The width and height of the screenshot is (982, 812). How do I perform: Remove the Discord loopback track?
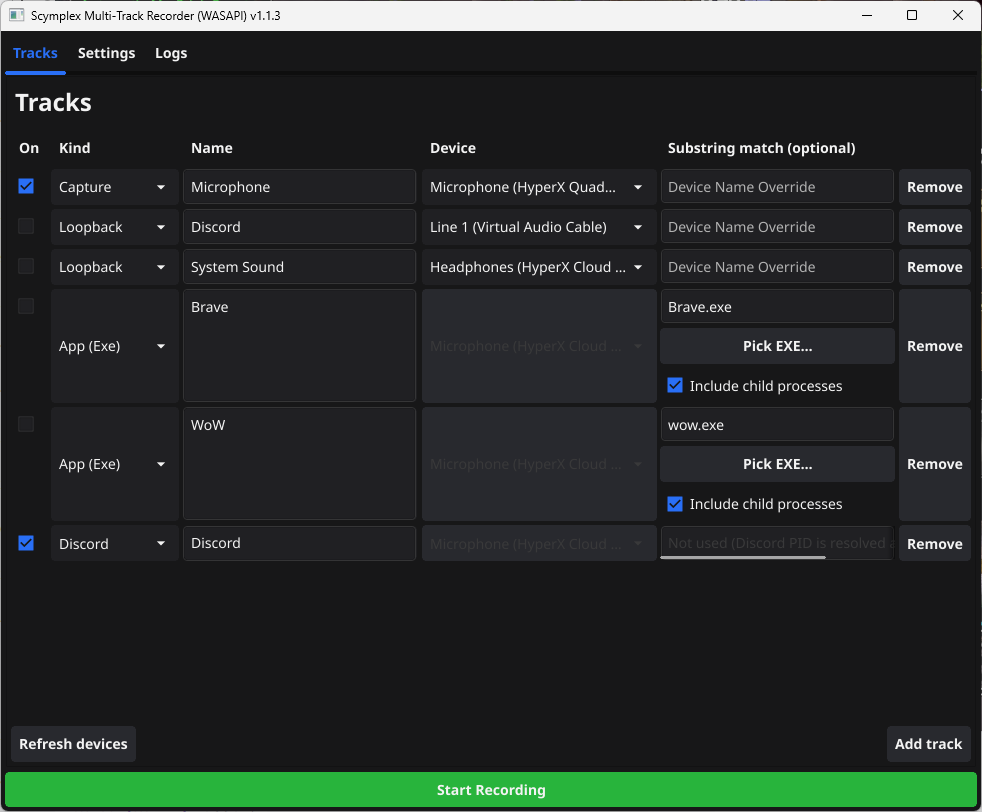[x=934, y=227]
